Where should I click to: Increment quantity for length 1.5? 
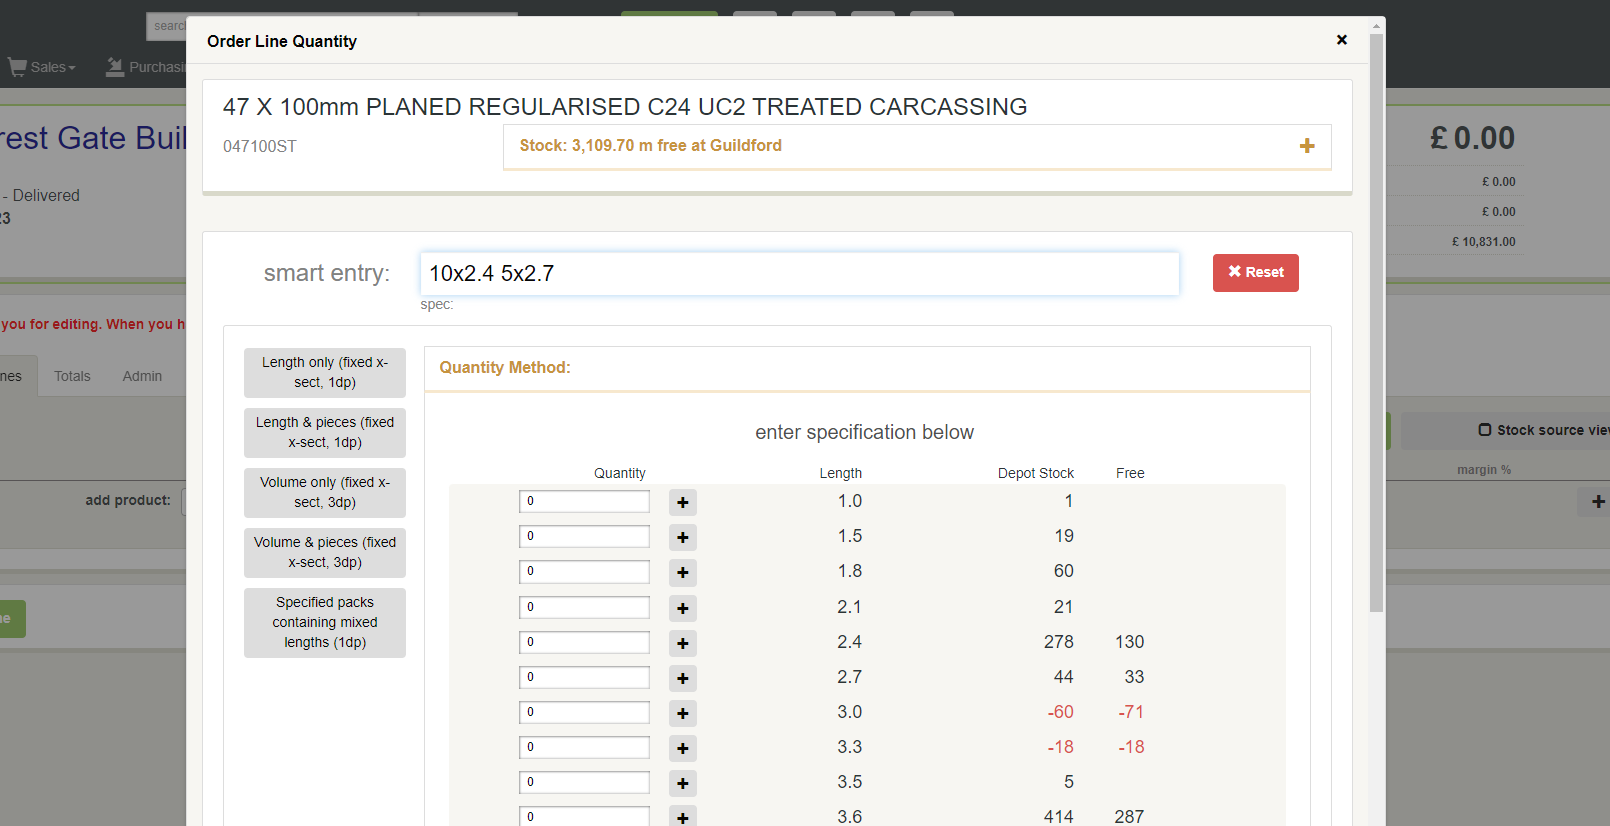[x=683, y=537]
